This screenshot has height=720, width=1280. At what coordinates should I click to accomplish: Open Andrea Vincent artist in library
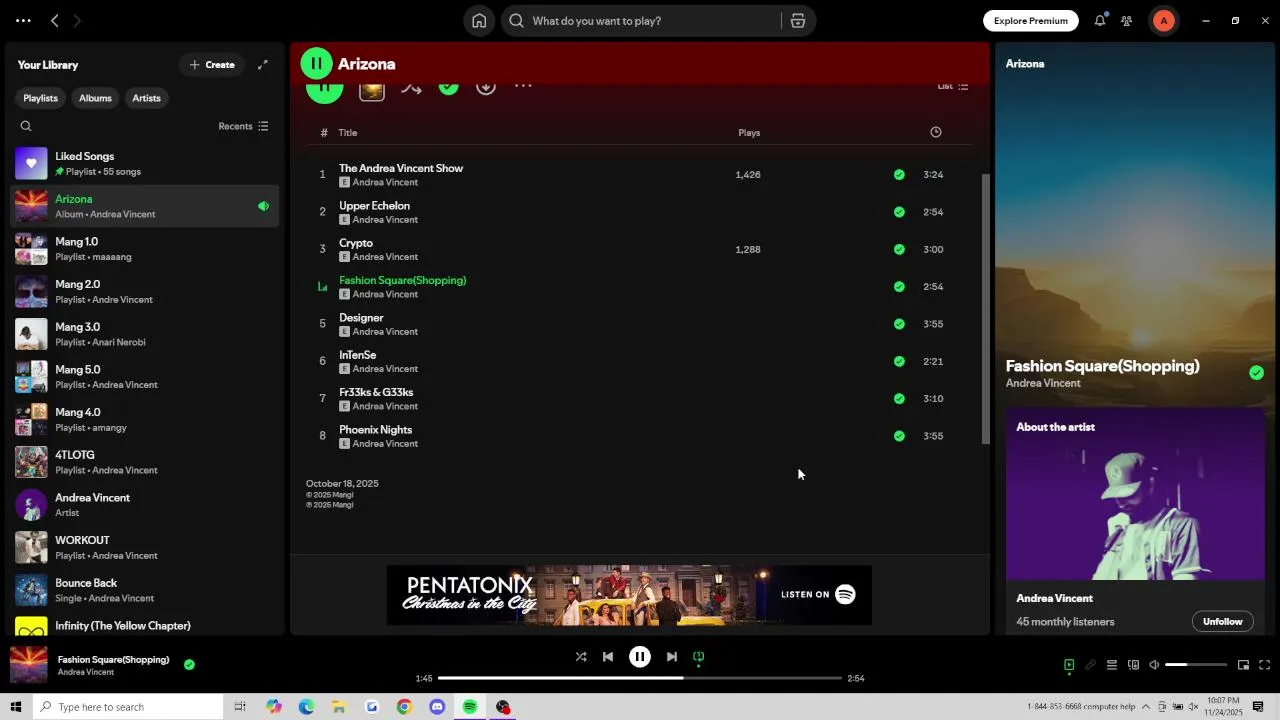pyautogui.click(x=146, y=505)
